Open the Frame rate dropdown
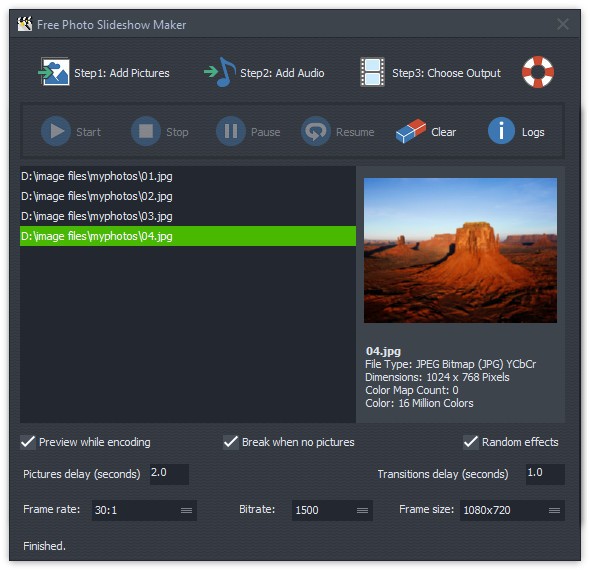This screenshot has height=570, width=590. (x=144, y=510)
